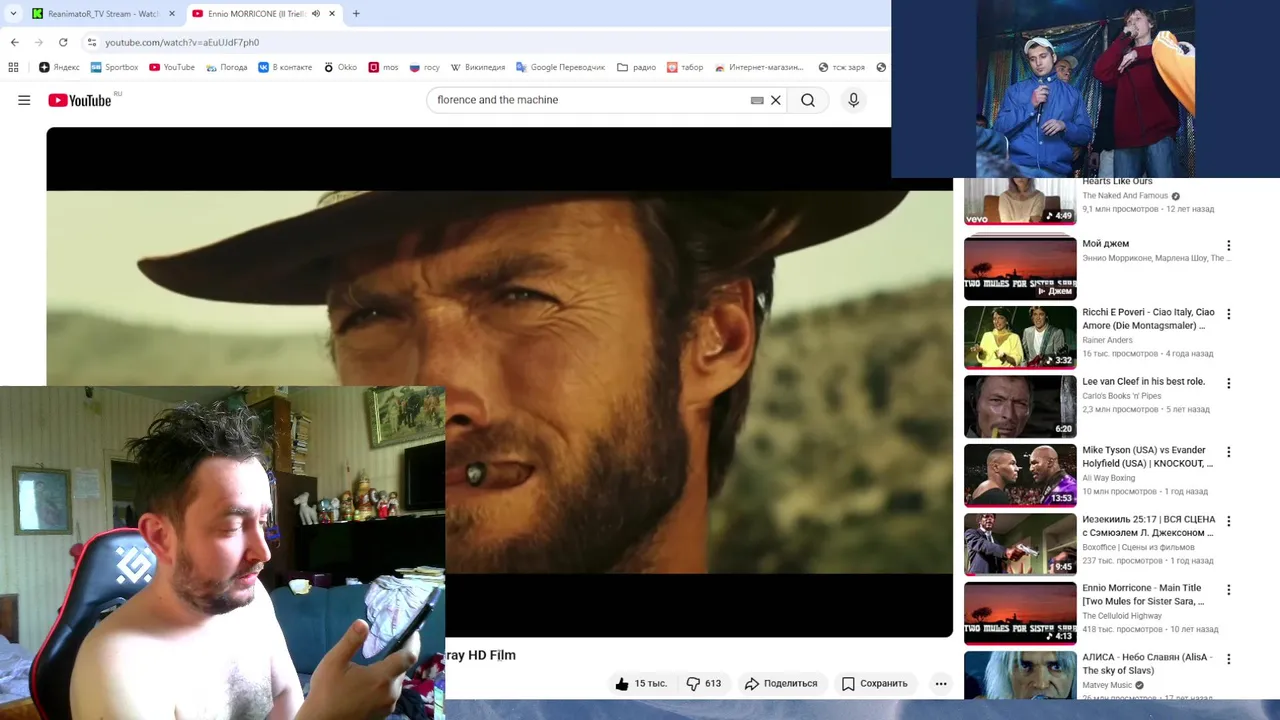This screenshot has height=720, width=1280.
Task: Open more actions ellipsis below video
Action: (941, 684)
